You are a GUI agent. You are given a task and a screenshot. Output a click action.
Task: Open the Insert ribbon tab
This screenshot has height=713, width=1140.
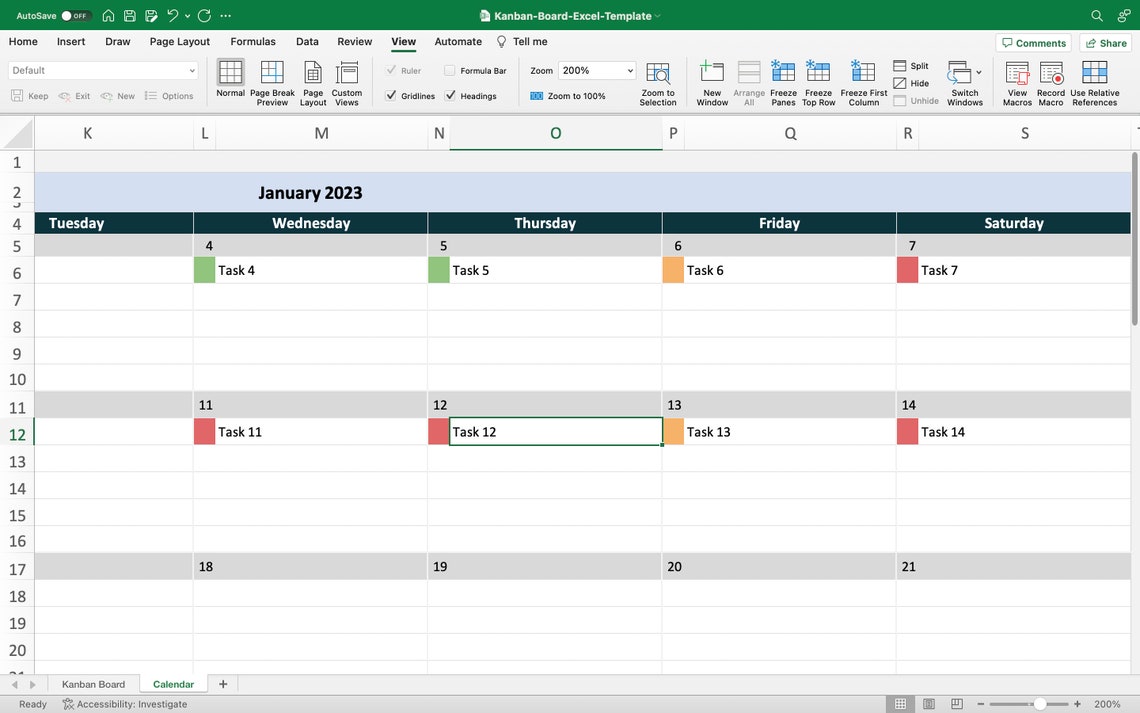[71, 41]
